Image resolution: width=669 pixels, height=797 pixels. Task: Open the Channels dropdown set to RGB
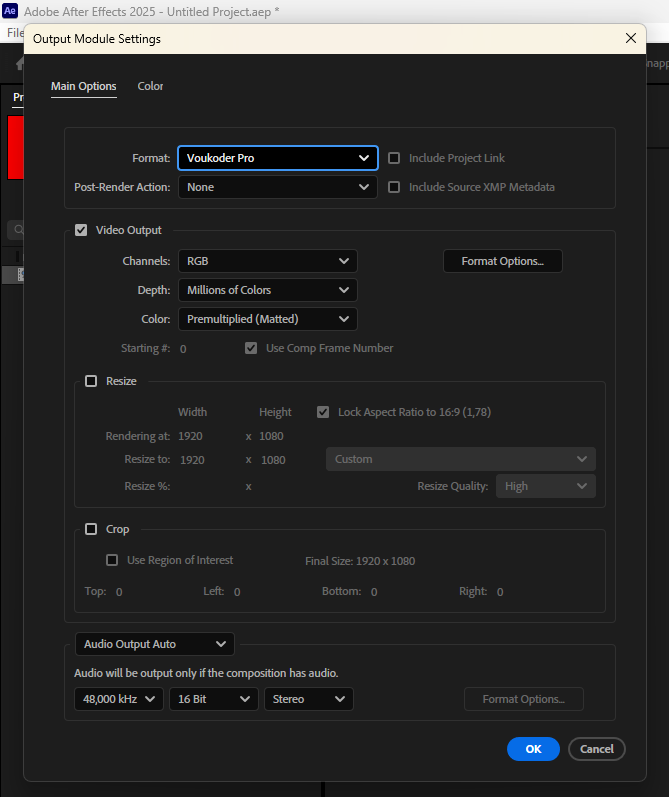coord(267,261)
